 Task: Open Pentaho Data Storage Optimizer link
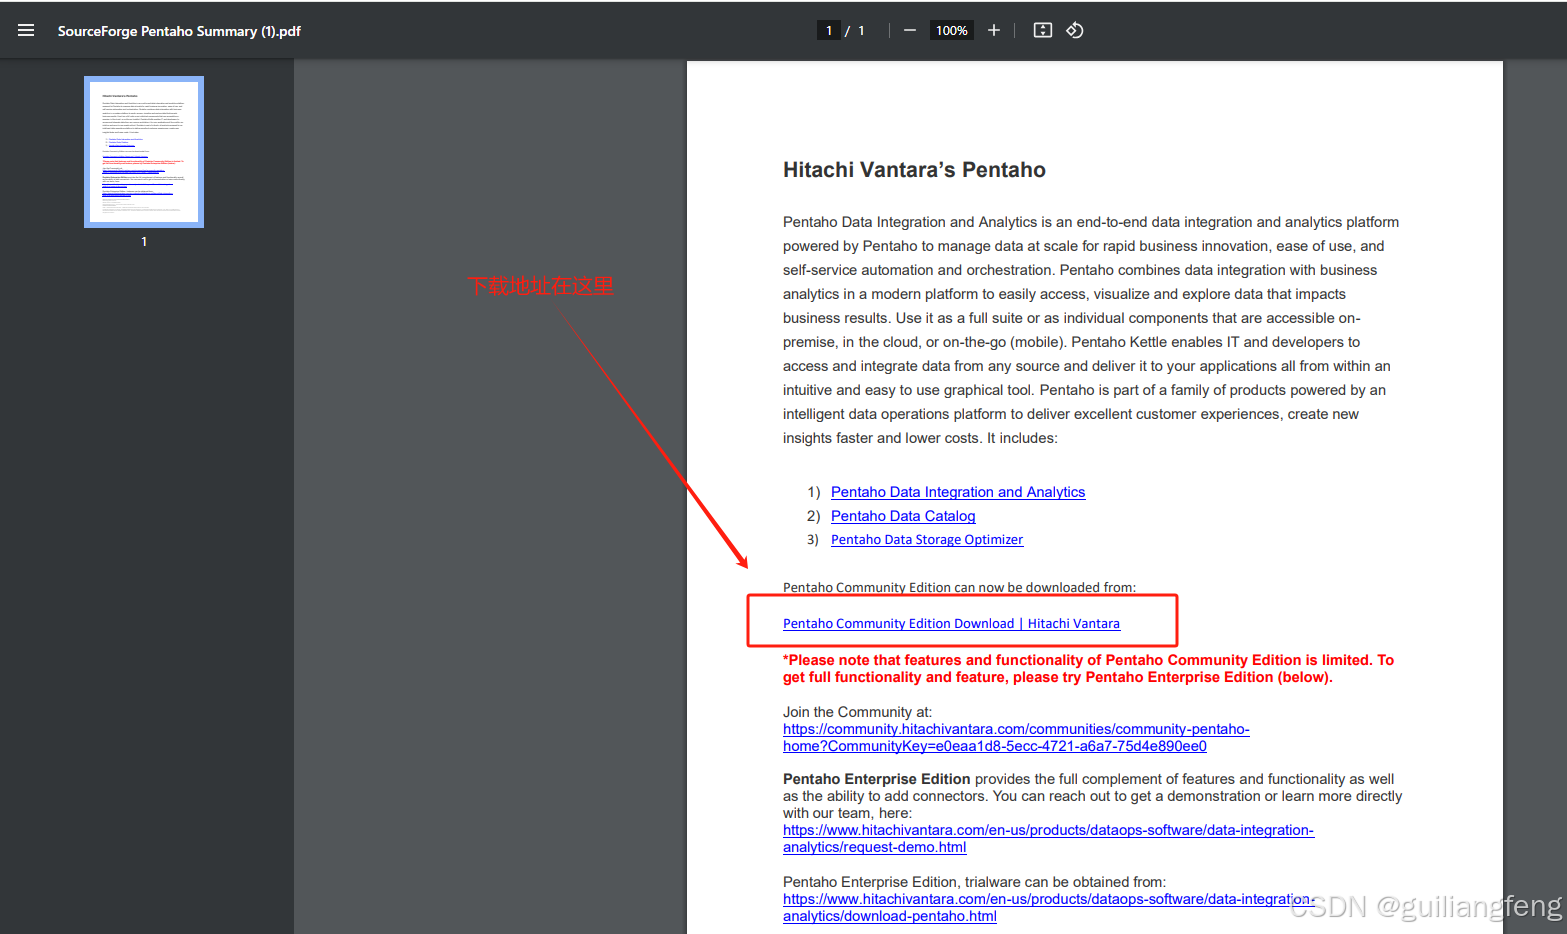(927, 540)
